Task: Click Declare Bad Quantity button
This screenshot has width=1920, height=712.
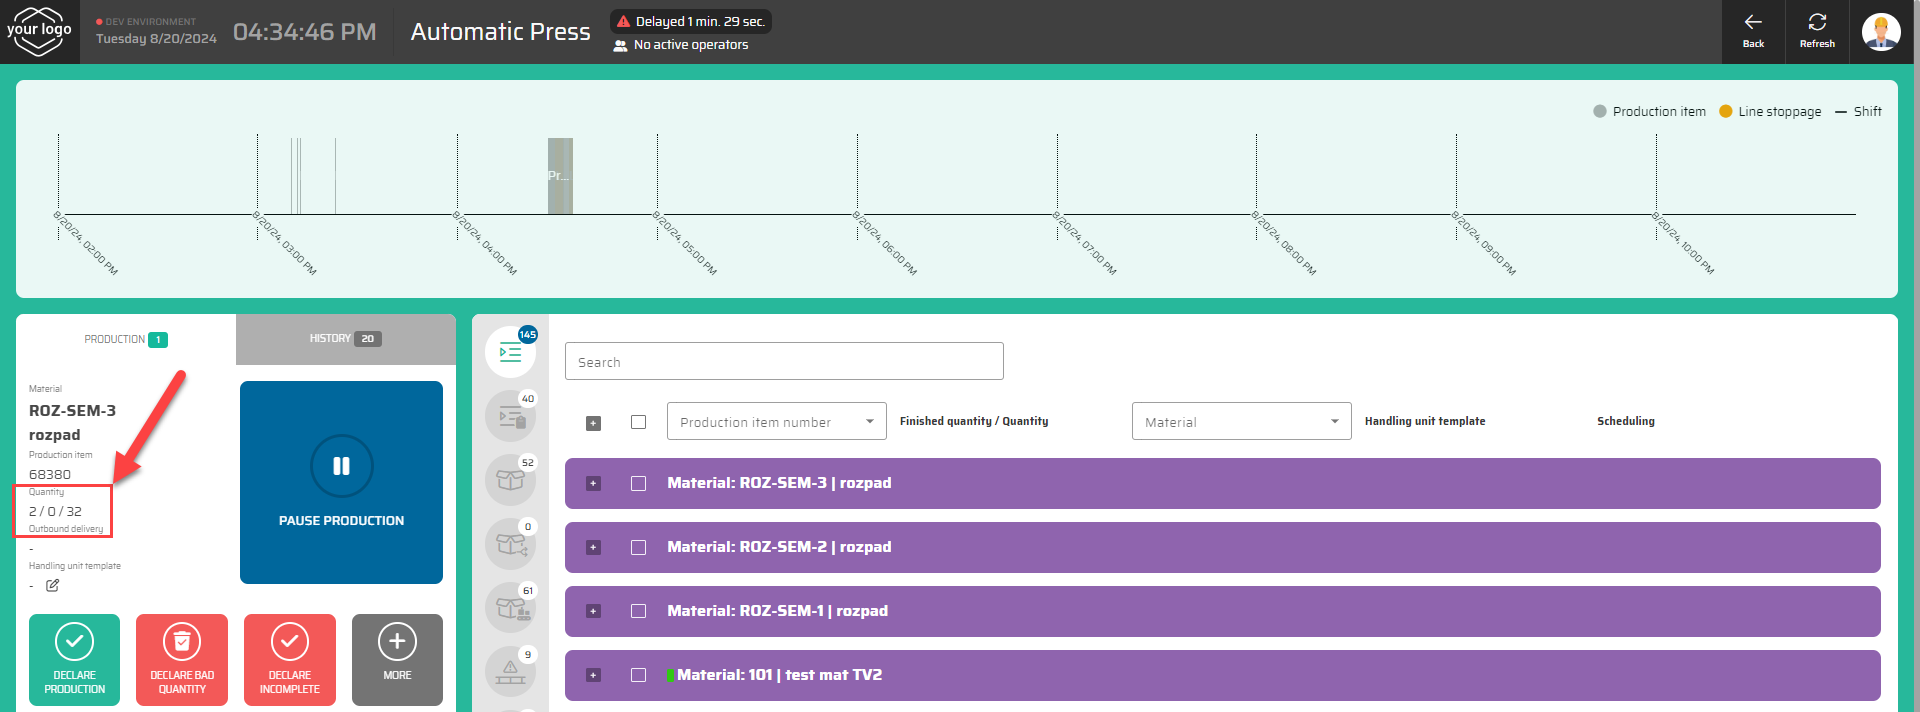Action: point(182,660)
